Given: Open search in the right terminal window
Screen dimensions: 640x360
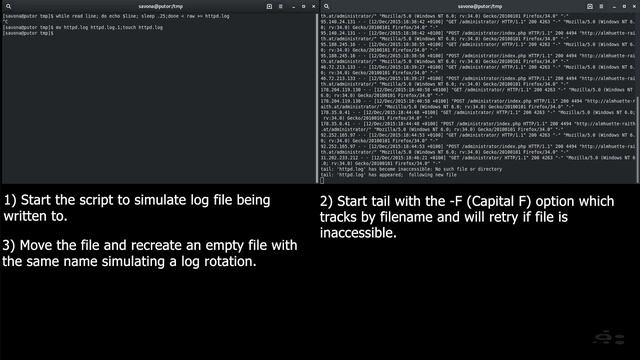Looking at the screenshot, I should coord(327,7).
